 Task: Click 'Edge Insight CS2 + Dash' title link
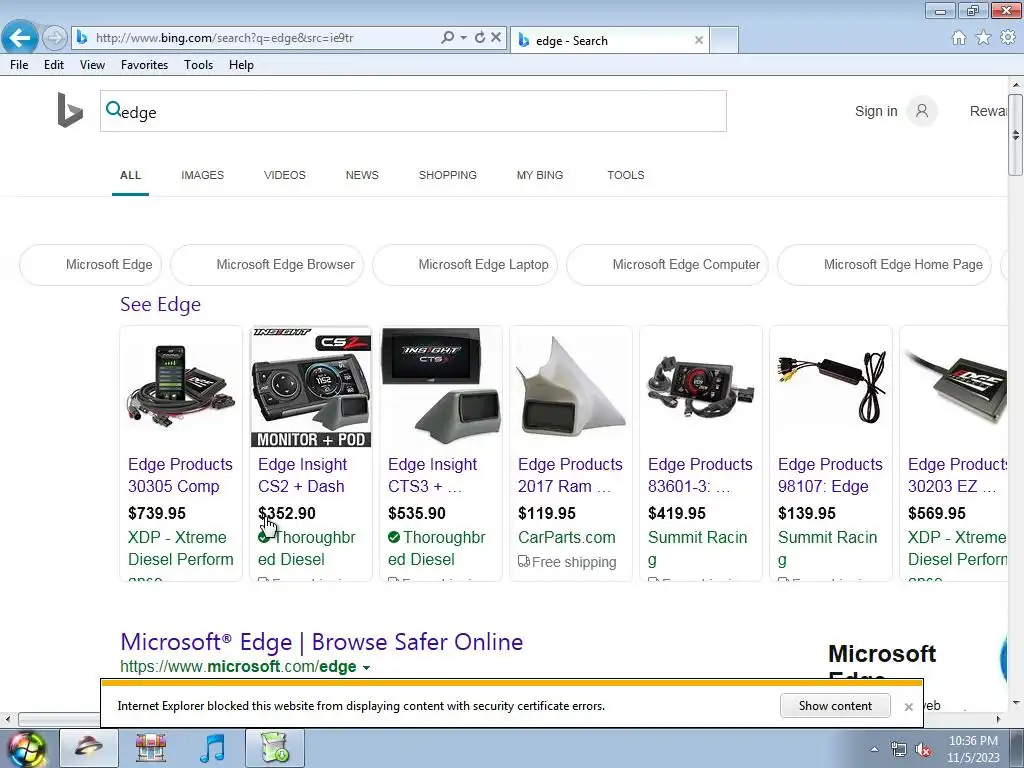[302, 475]
